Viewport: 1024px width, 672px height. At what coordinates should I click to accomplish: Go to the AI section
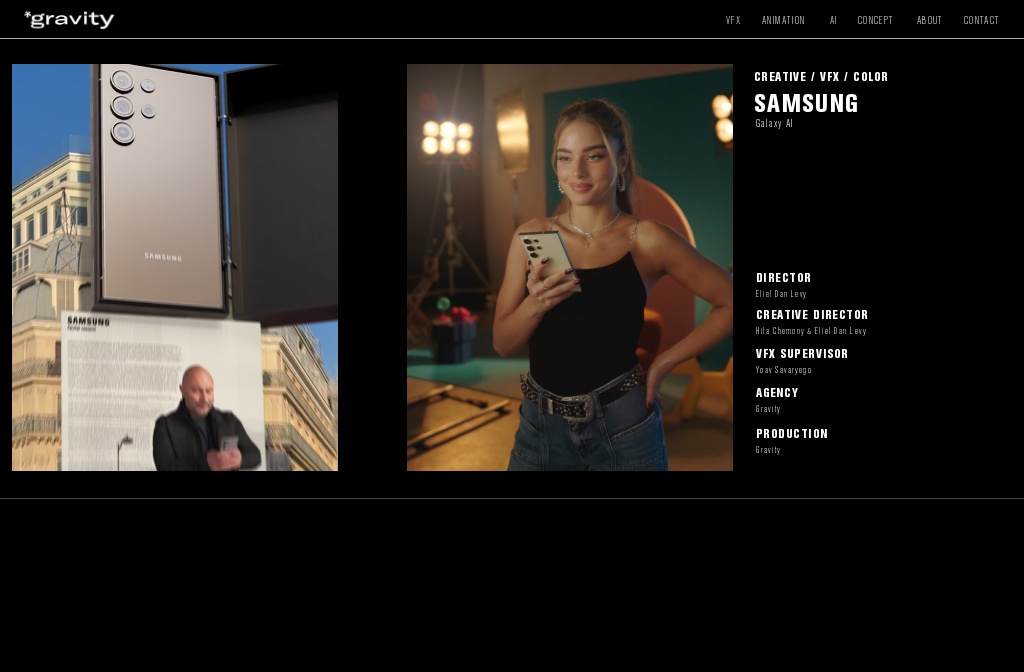click(x=833, y=20)
